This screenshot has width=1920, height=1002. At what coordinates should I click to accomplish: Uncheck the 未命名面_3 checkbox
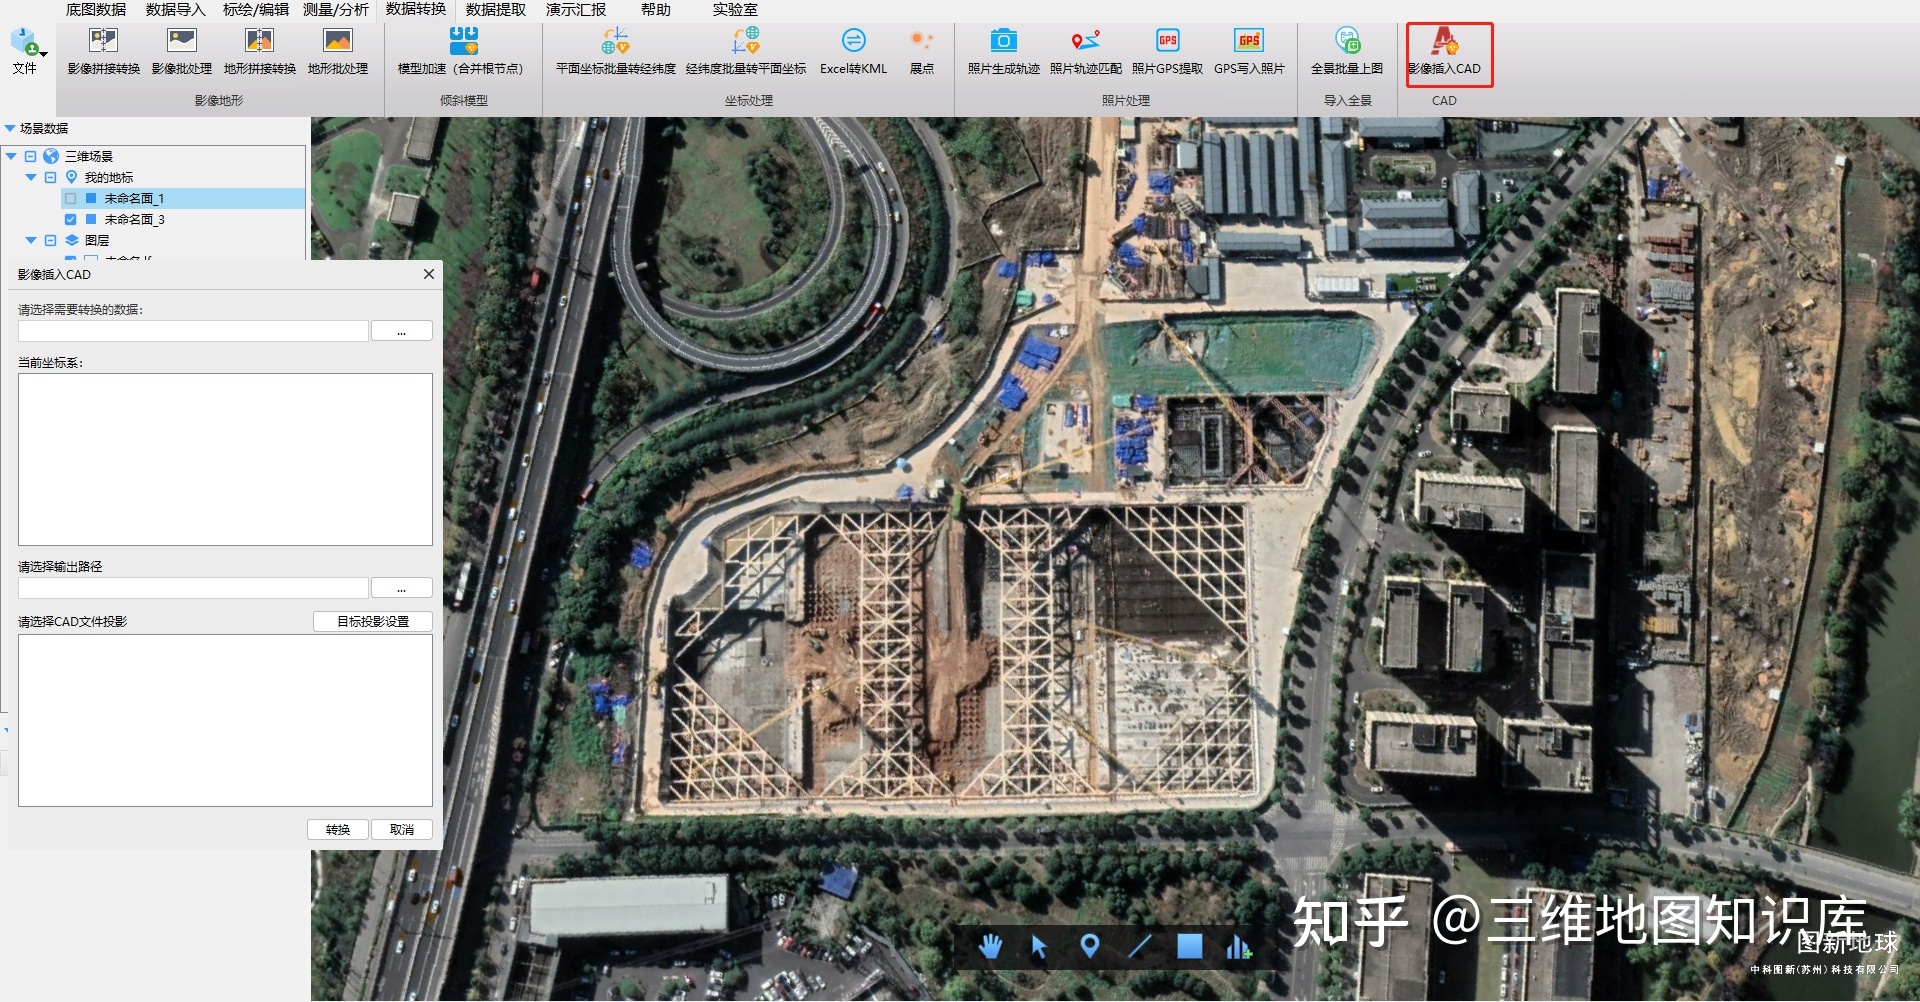coord(71,220)
